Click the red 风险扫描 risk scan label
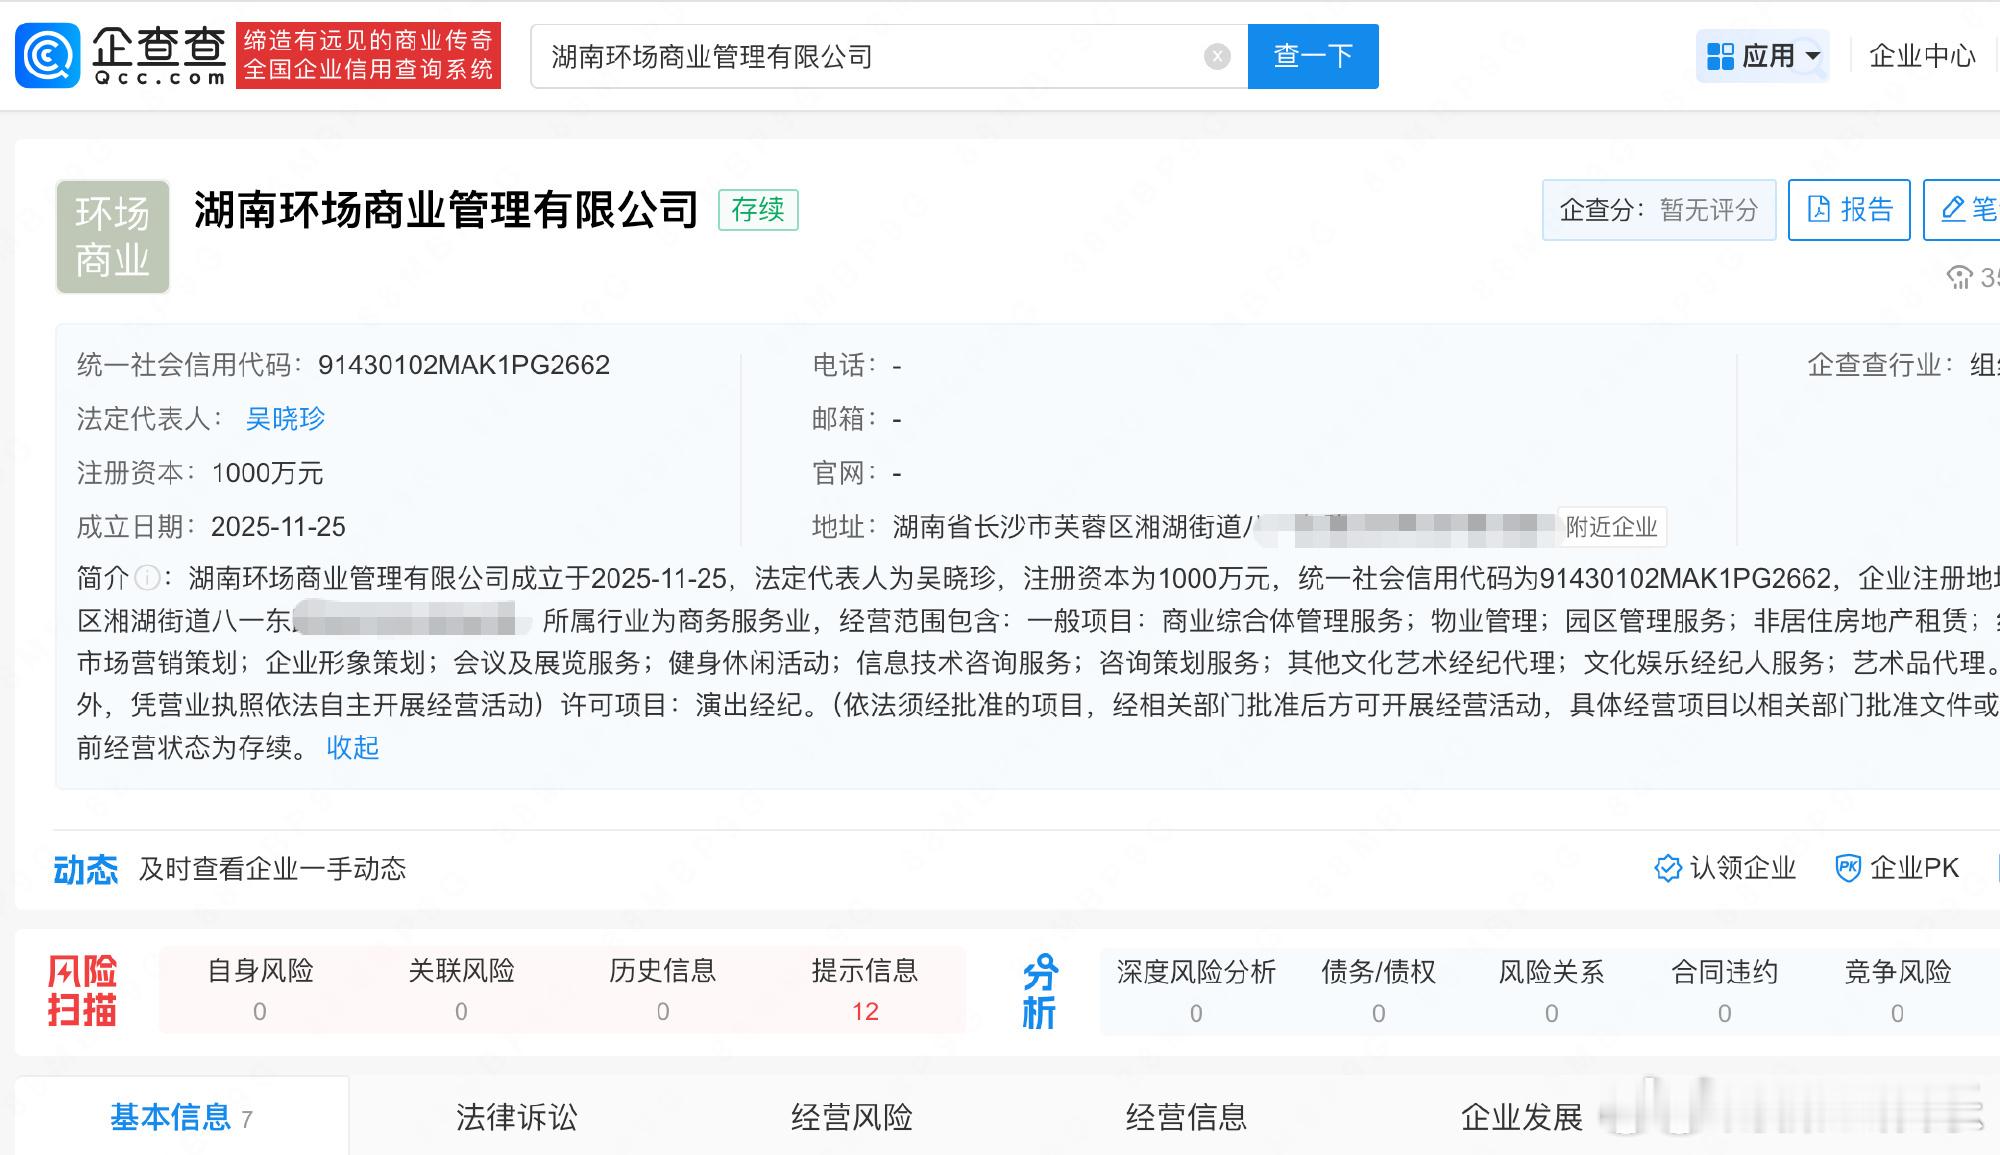2000x1155 pixels. pyautogui.click(x=84, y=990)
